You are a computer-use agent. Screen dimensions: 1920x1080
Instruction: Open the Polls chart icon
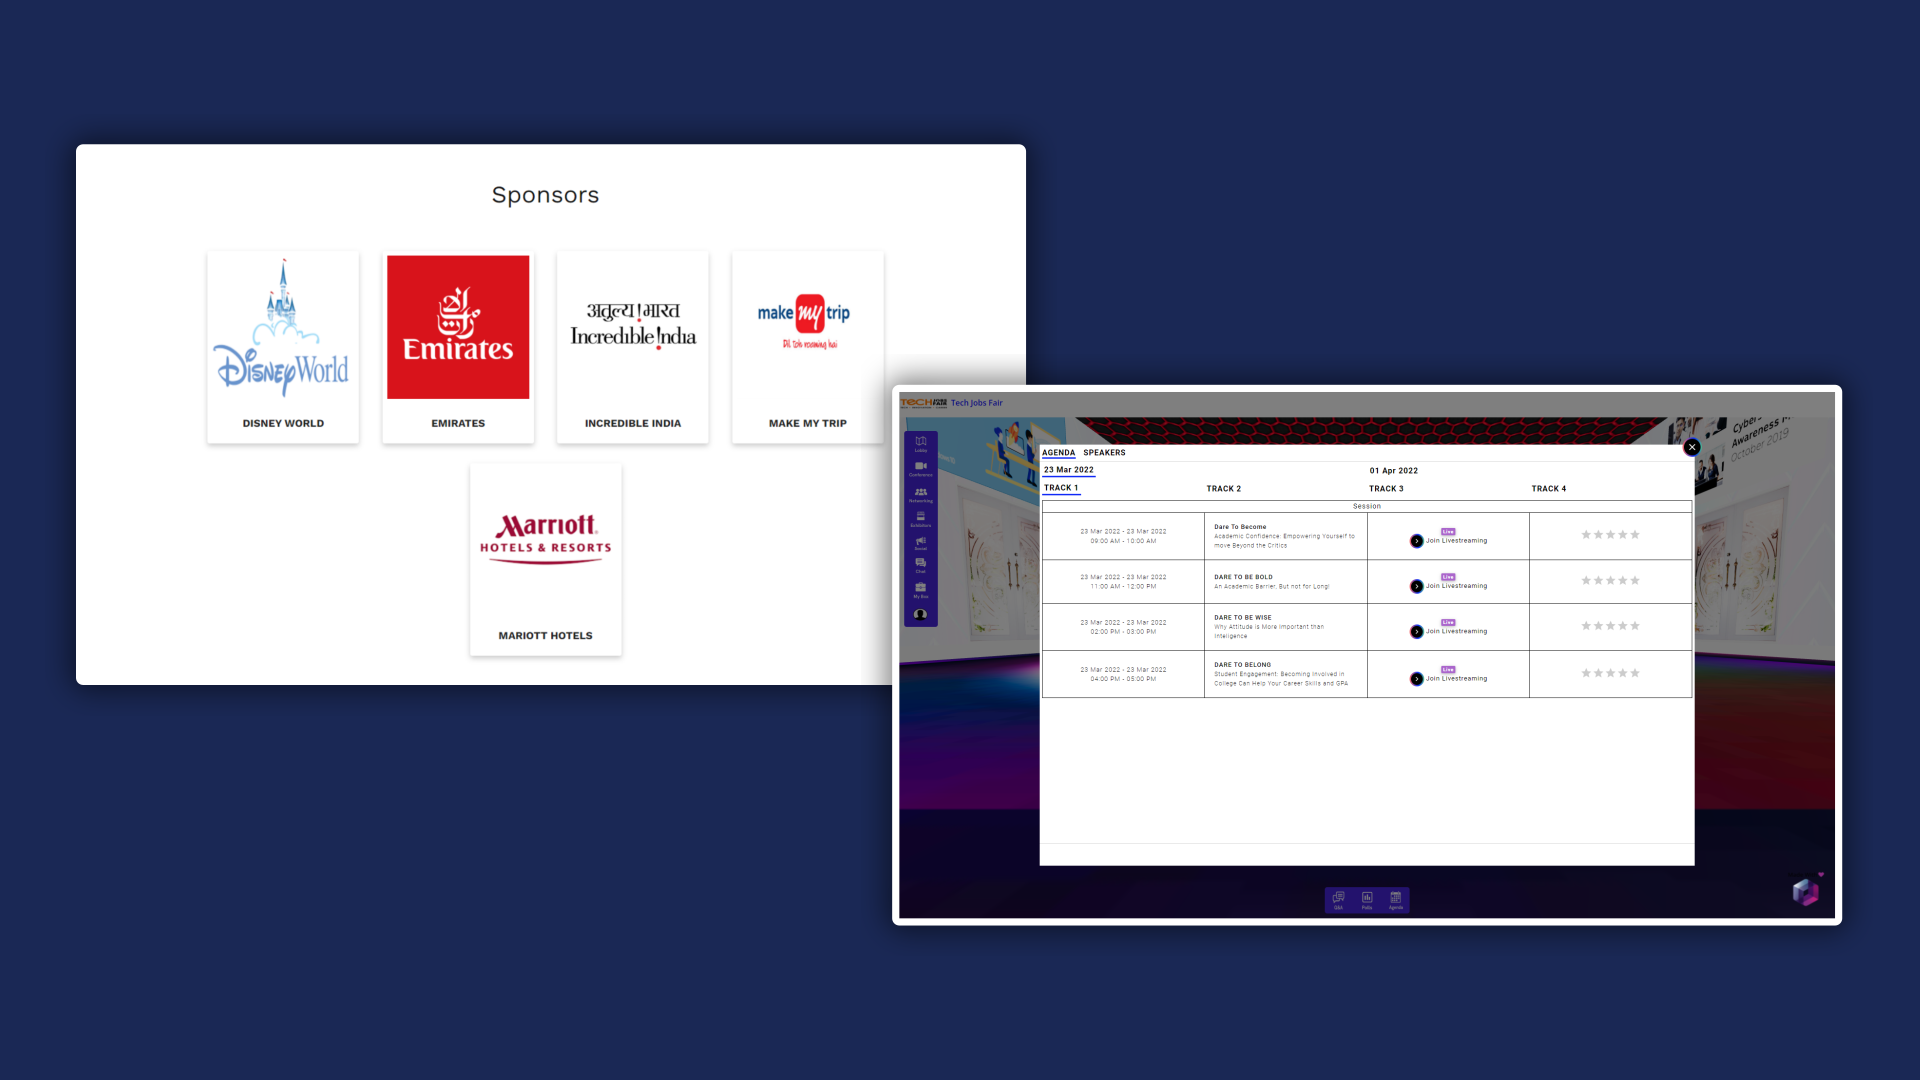pos(1367,899)
